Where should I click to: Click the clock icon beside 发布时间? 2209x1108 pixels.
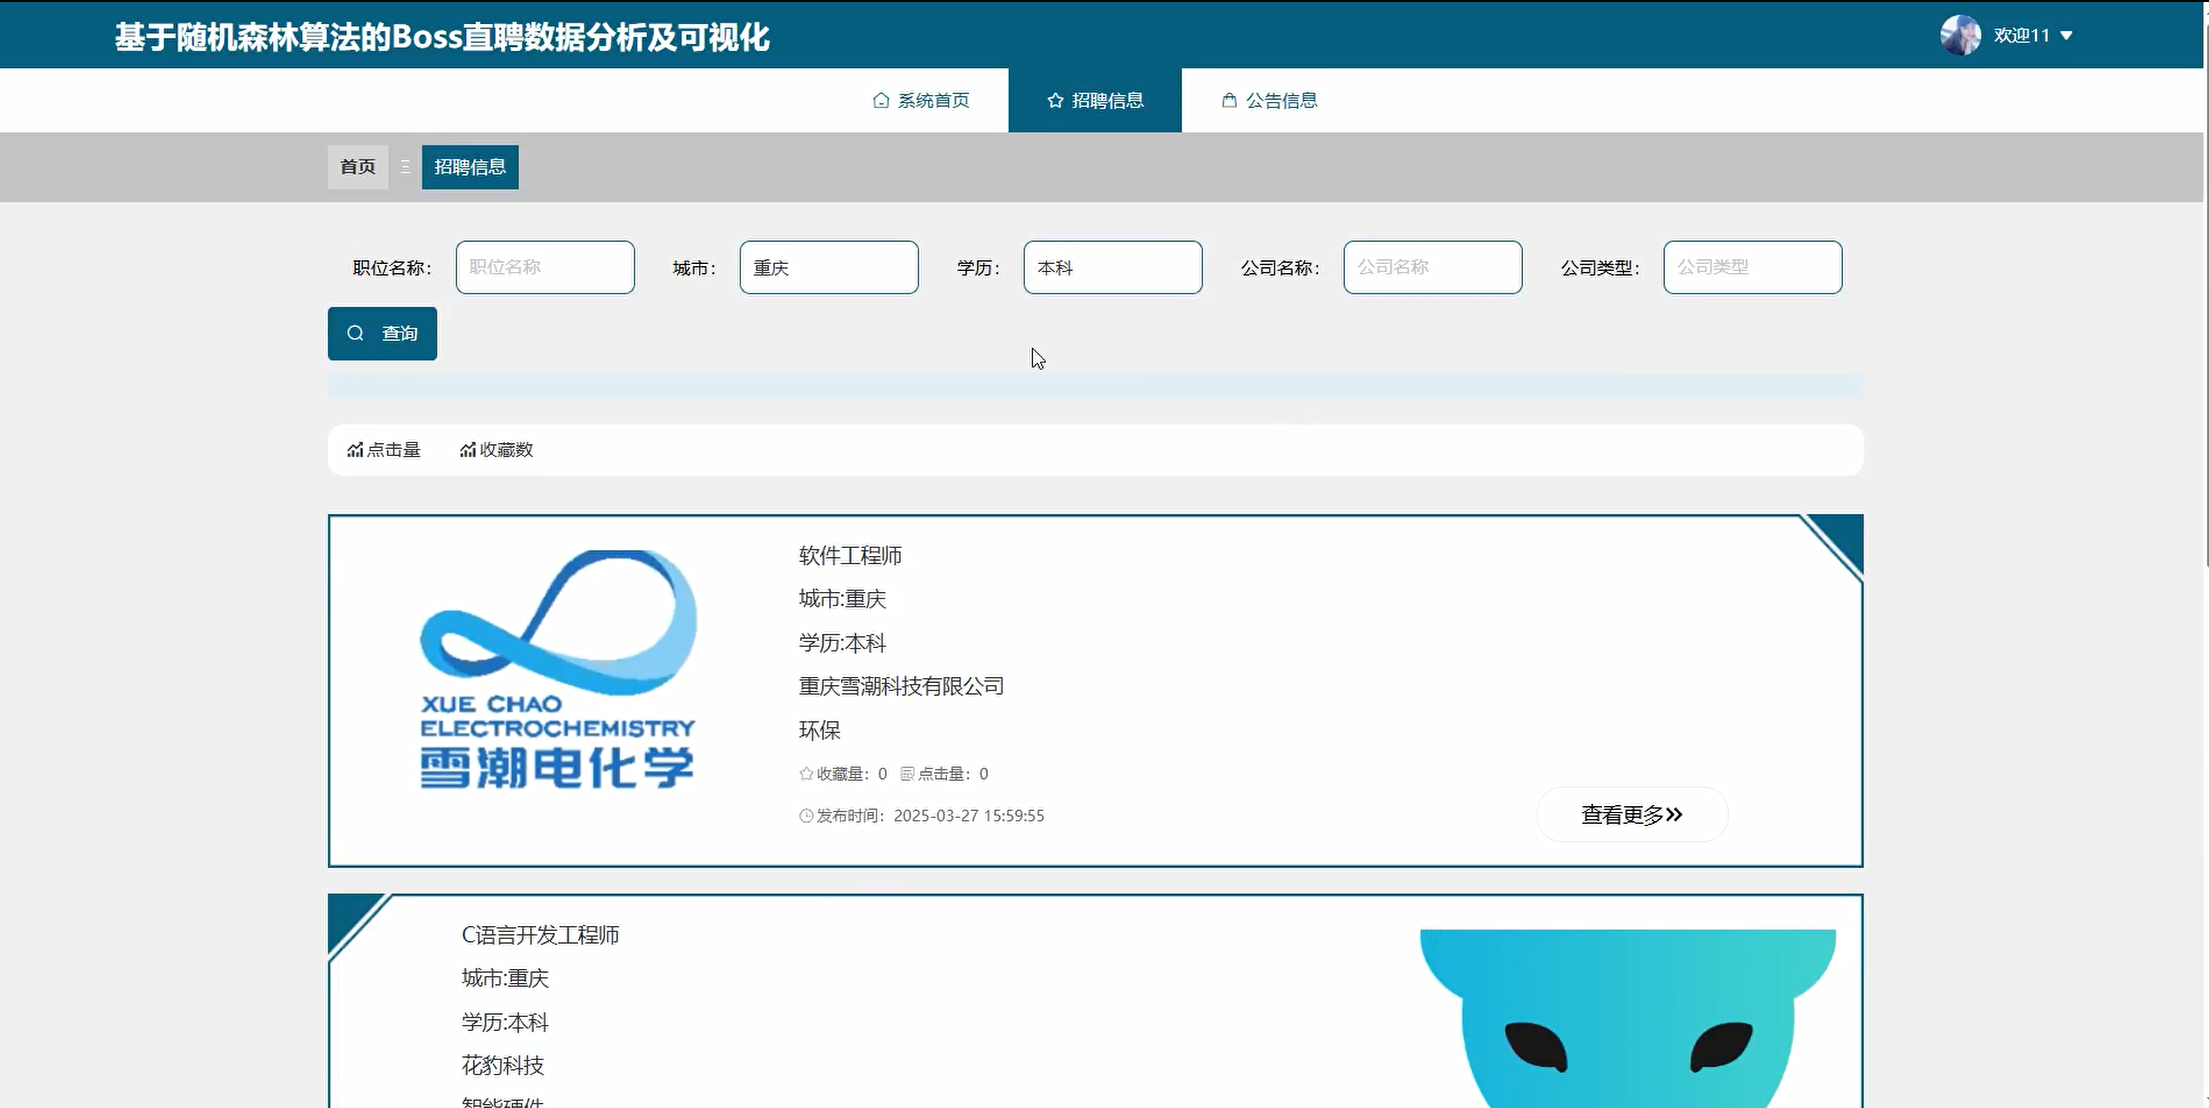(x=804, y=815)
